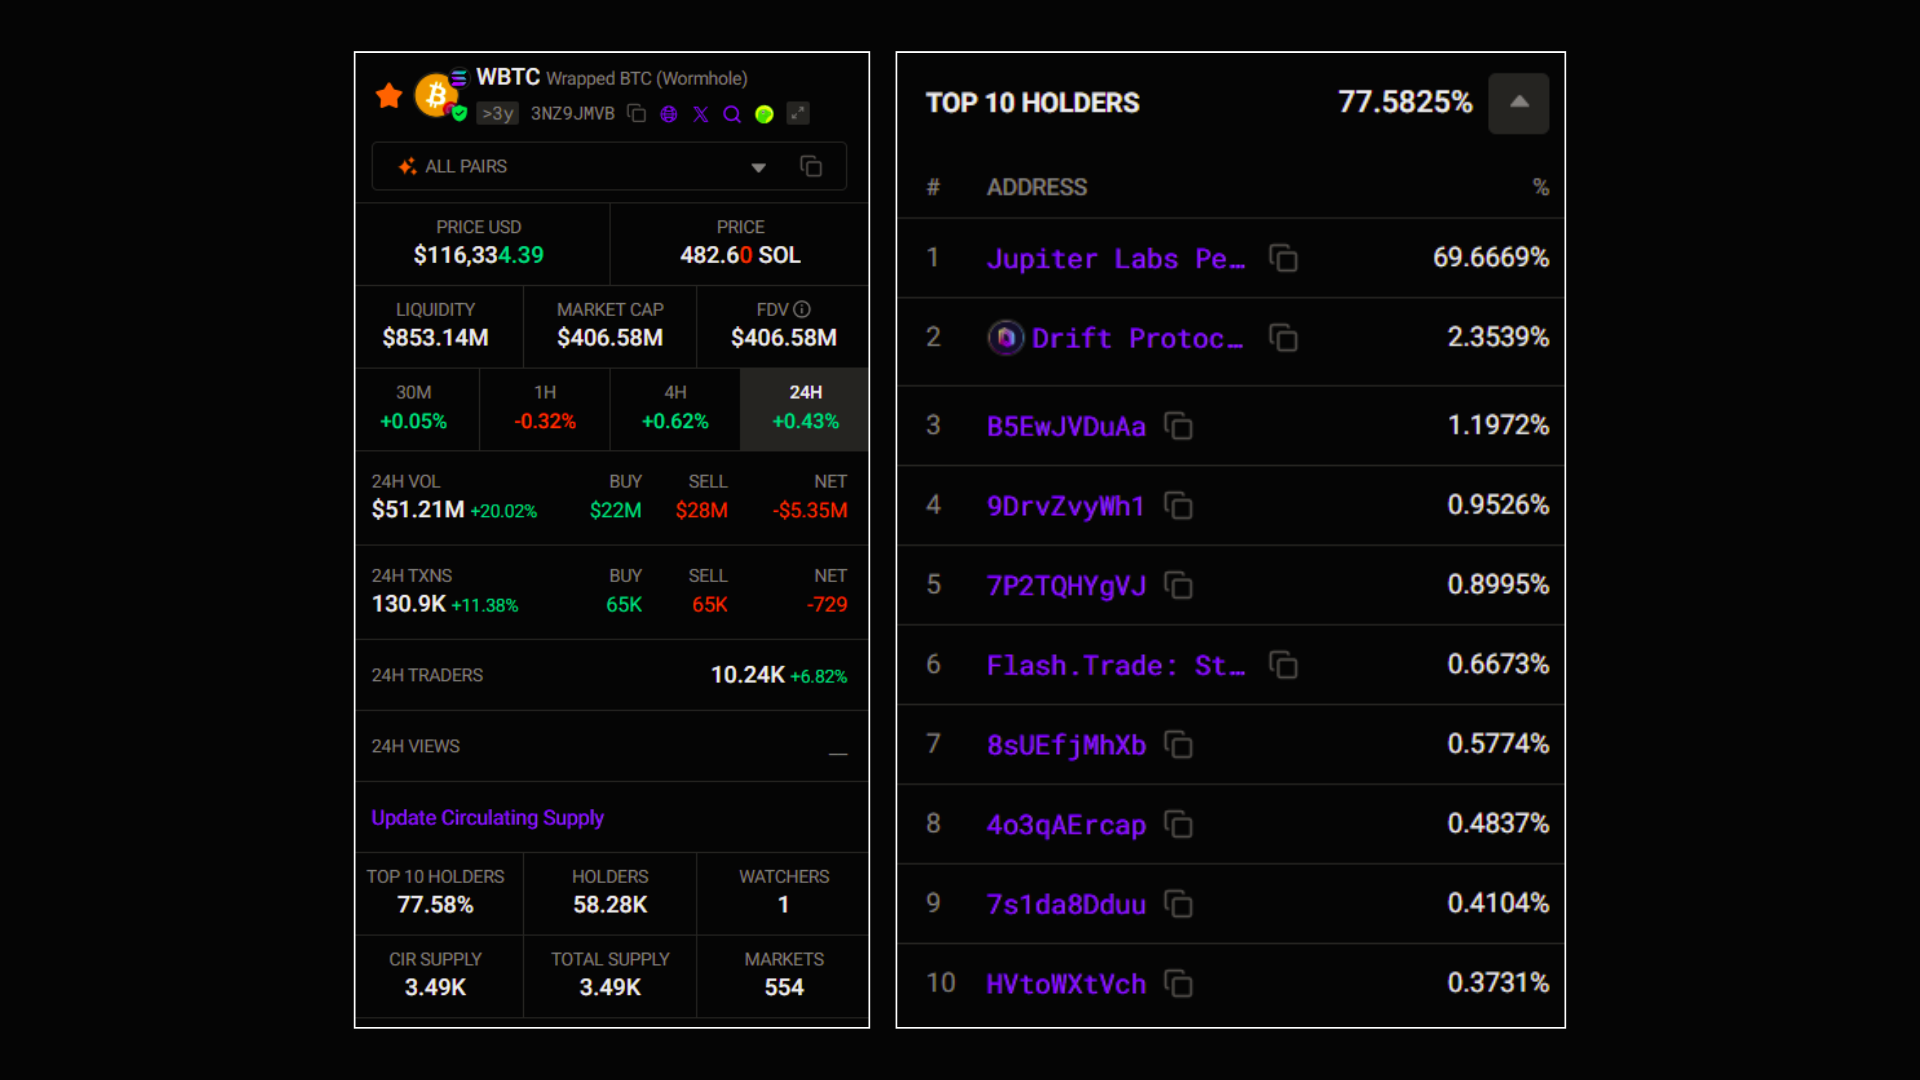
Task: Click the purple magnifier search icon
Action: tap(732, 114)
